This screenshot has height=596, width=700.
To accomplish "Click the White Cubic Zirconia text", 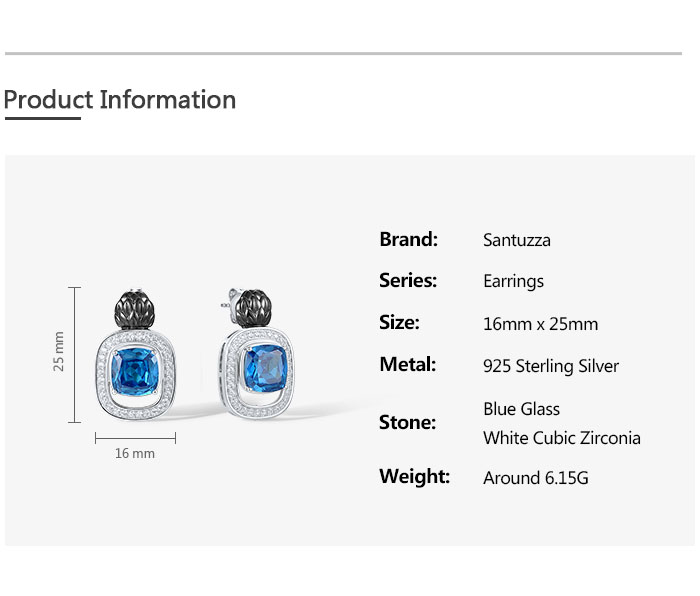I will (561, 438).
